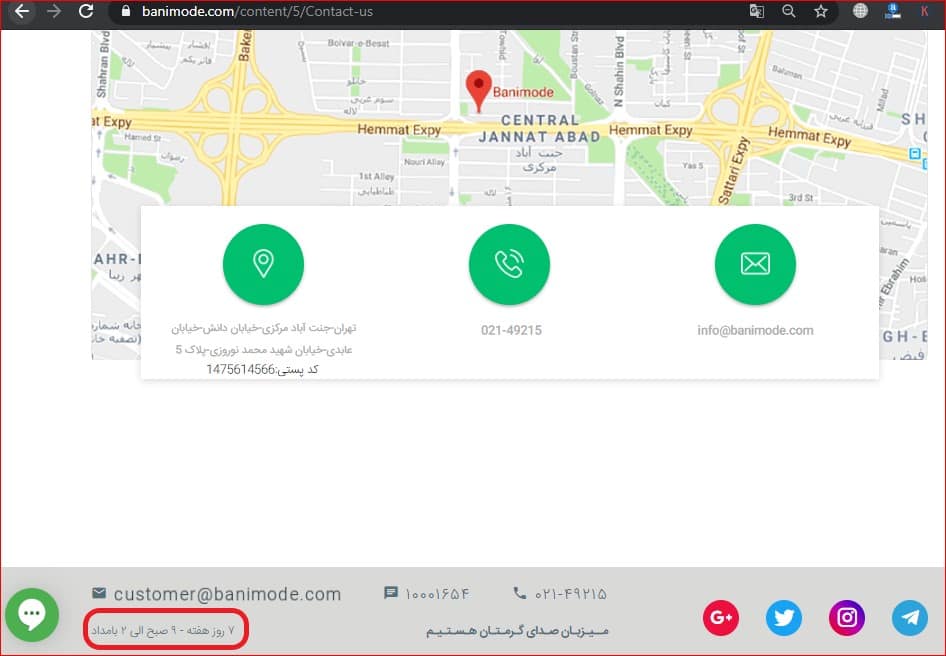This screenshot has height=656, width=946.
Task: Click the Persian slogan text in footer
Action: 518,631
